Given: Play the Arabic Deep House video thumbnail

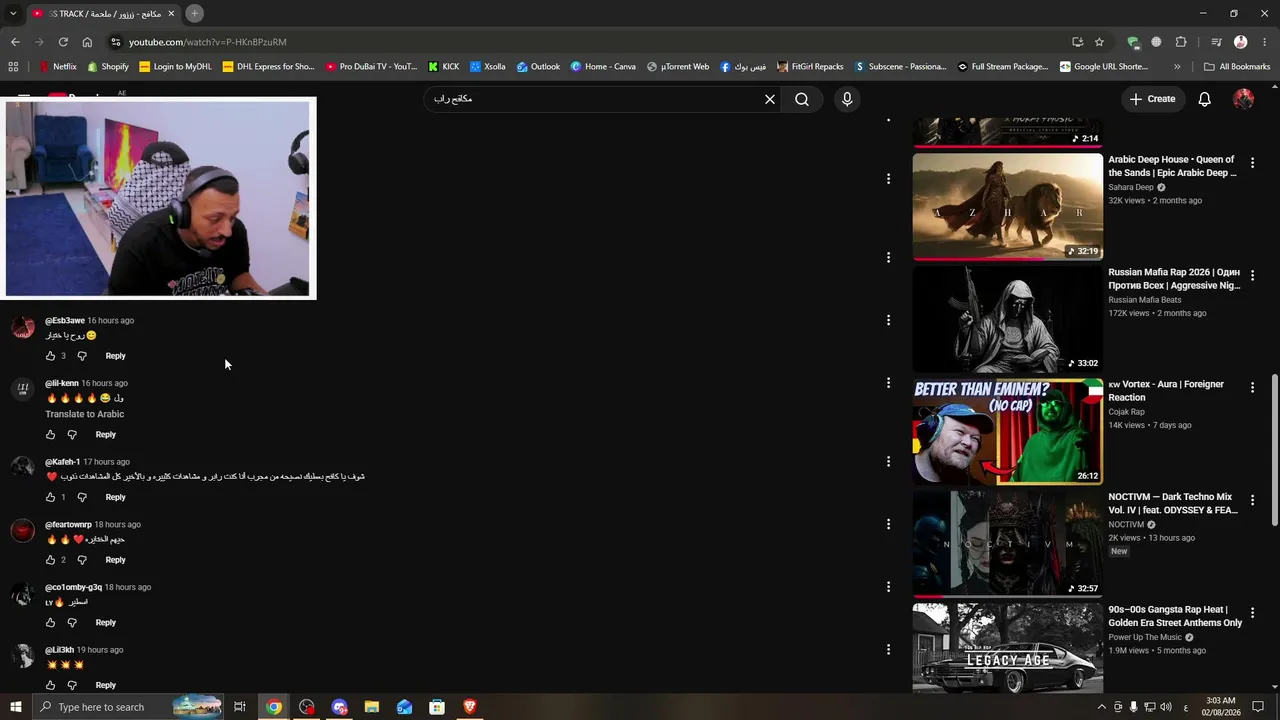Looking at the screenshot, I should coord(1007,207).
